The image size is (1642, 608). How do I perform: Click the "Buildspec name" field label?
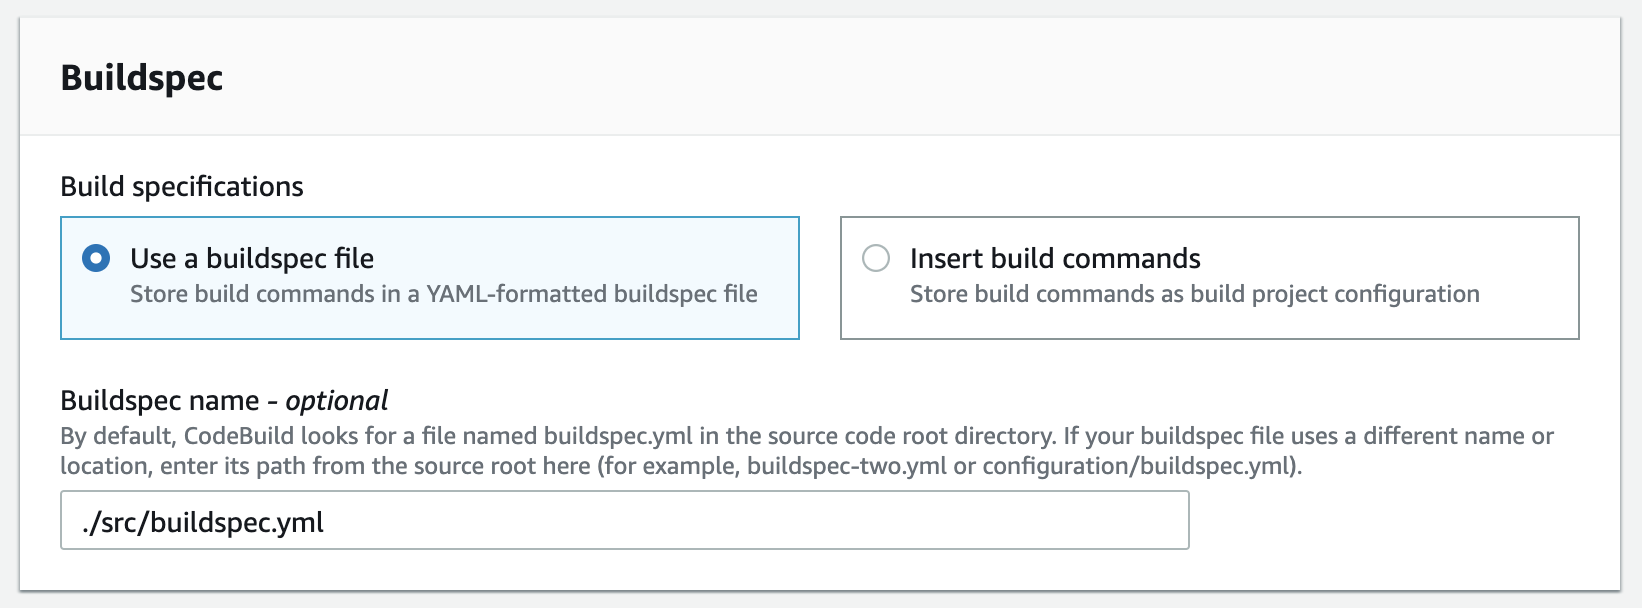click(160, 401)
